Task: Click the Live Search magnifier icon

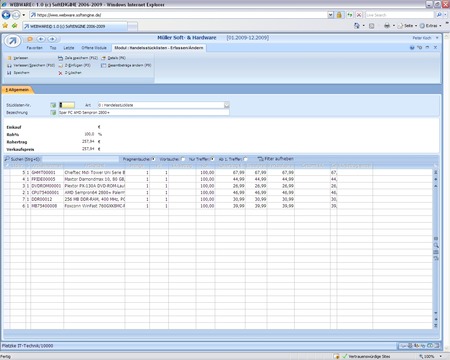Action: (439, 15)
